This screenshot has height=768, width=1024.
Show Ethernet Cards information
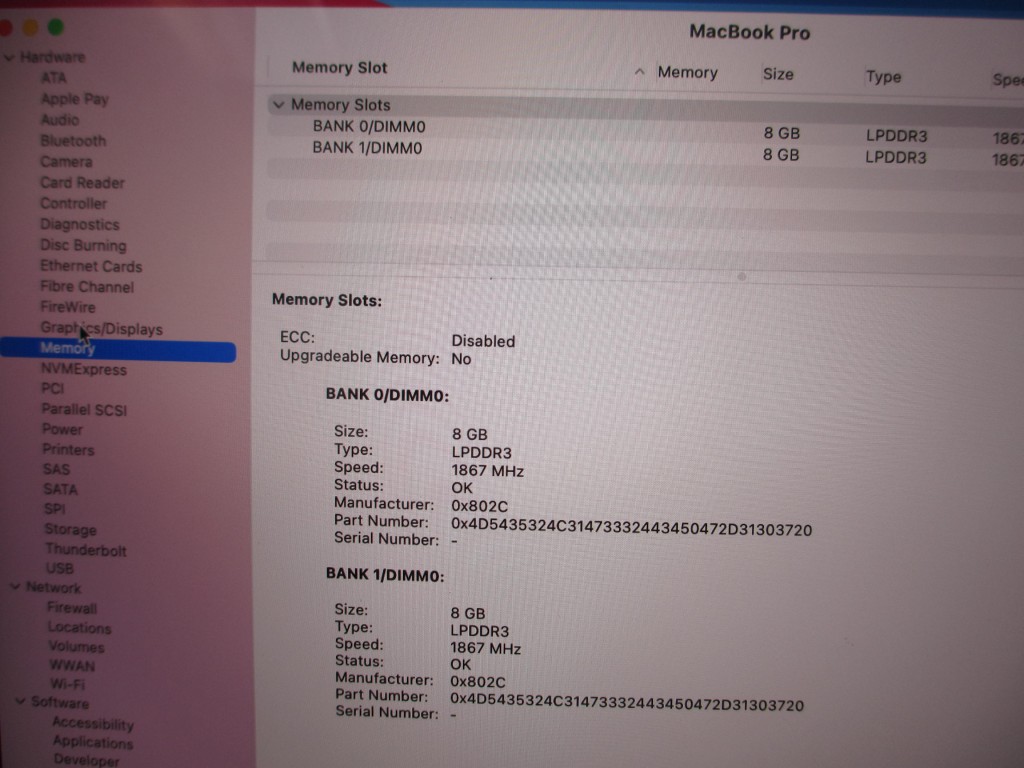91,266
